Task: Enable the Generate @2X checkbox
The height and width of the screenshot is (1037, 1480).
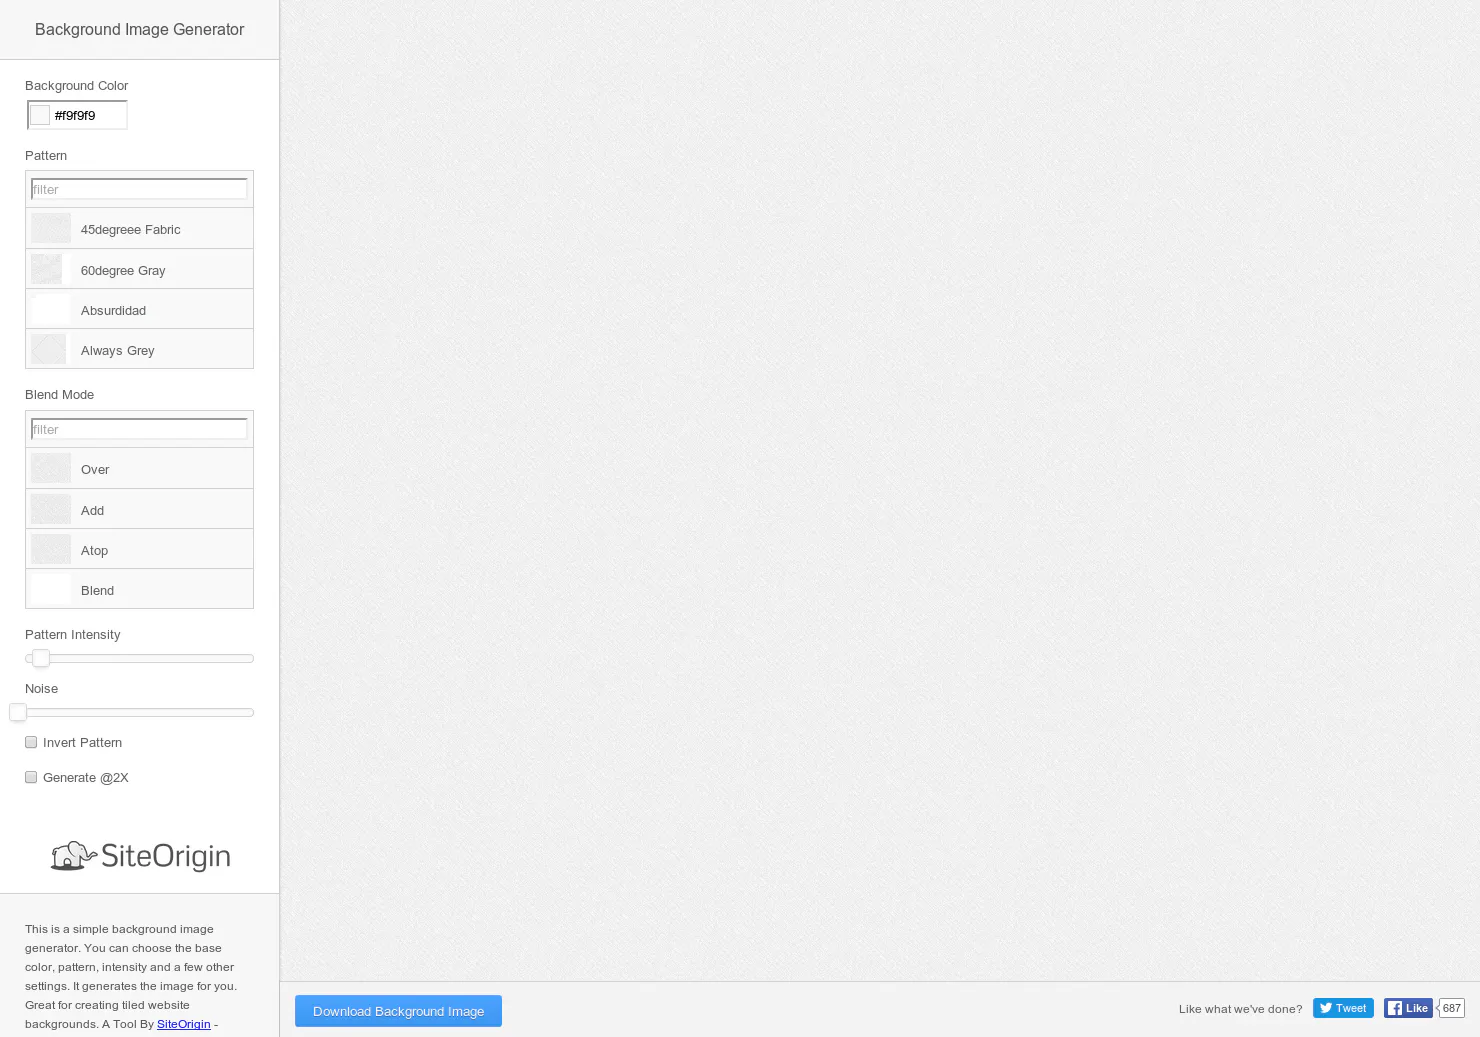Action: (x=31, y=777)
